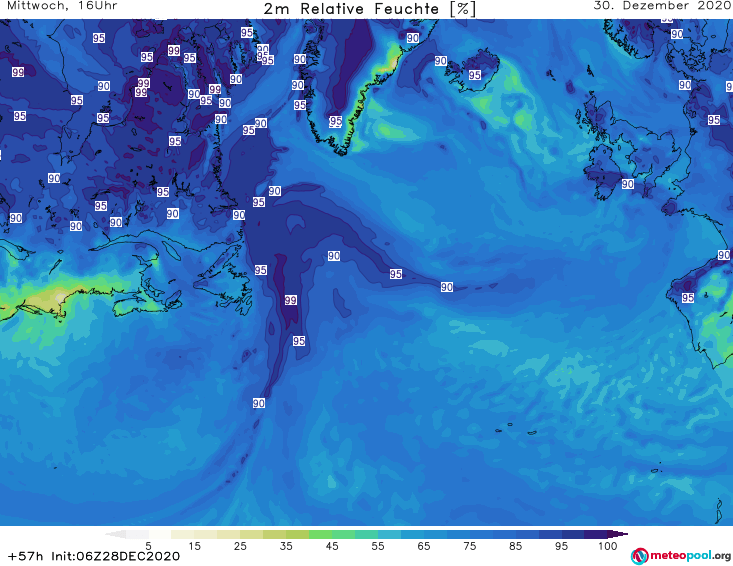Click legend value 75
The width and height of the screenshot is (733, 566).
click(x=470, y=546)
